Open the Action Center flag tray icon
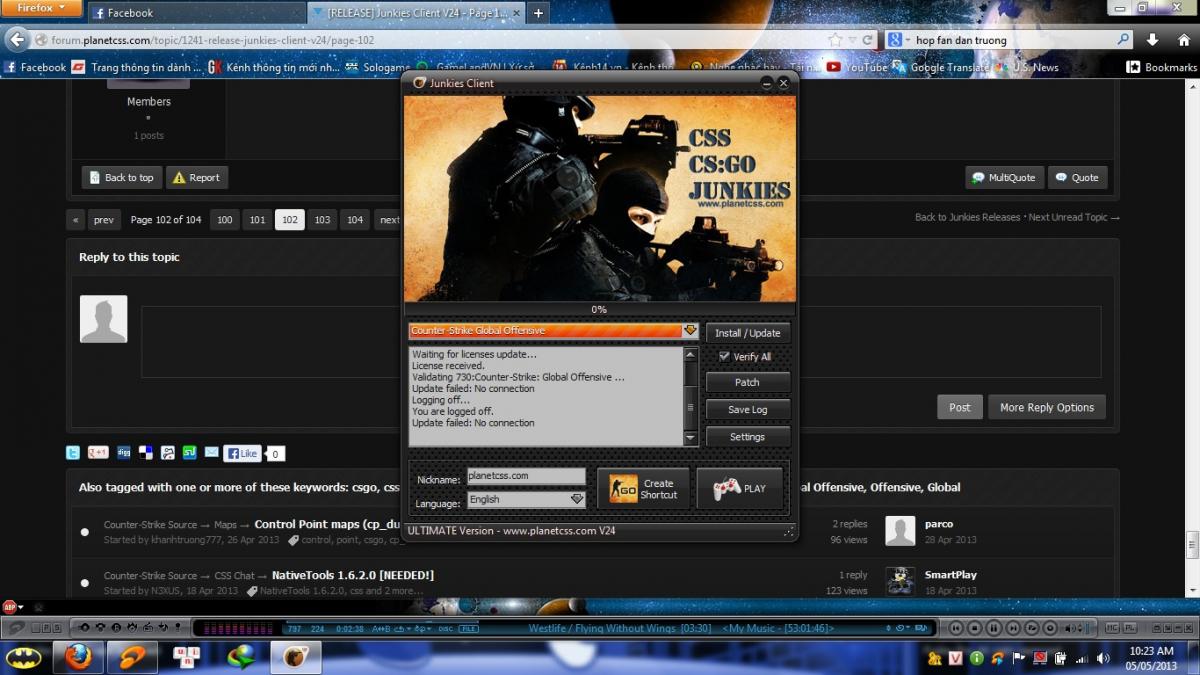 (x=1019, y=658)
